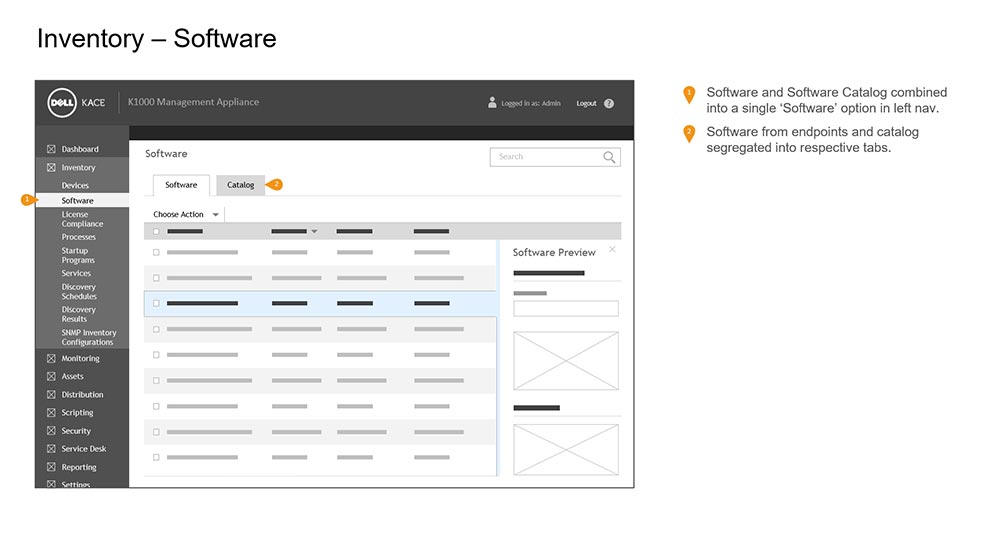Image resolution: width=1000 pixels, height=553 pixels.
Task: Switch to the Catalog tab
Action: pos(240,185)
